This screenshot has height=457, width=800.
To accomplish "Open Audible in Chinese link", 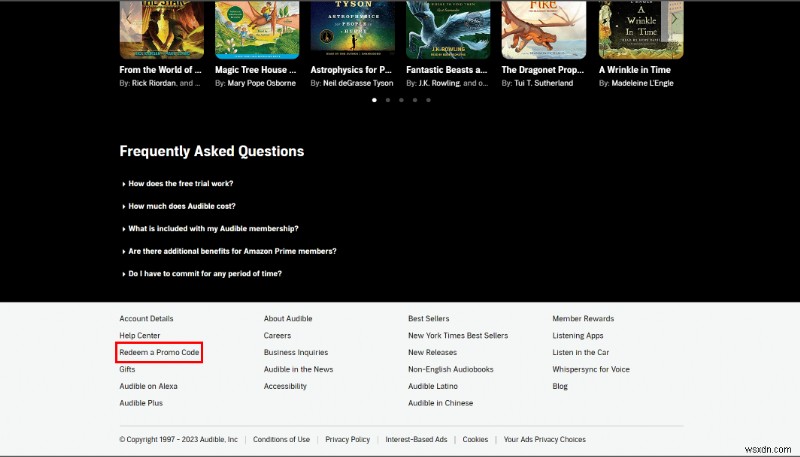I will pos(441,403).
